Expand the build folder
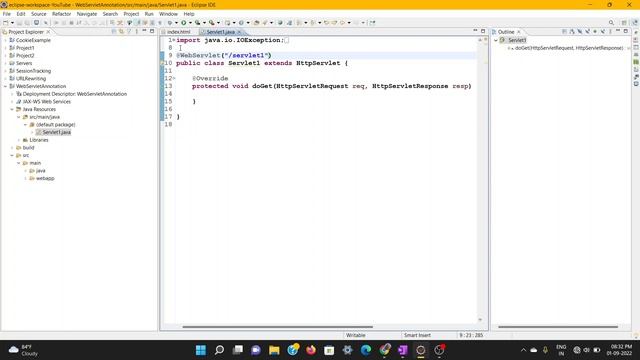The width and height of the screenshot is (640, 360). pyautogui.click(x=12, y=147)
